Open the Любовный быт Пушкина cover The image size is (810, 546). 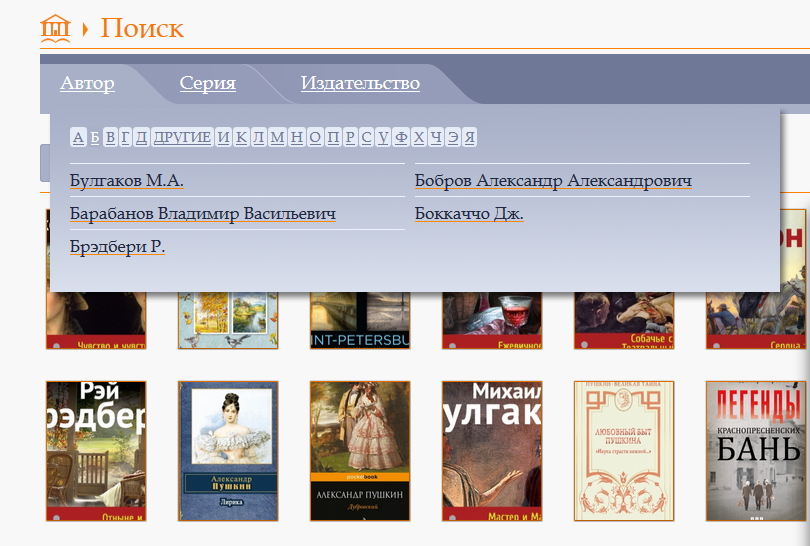(624, 451)
